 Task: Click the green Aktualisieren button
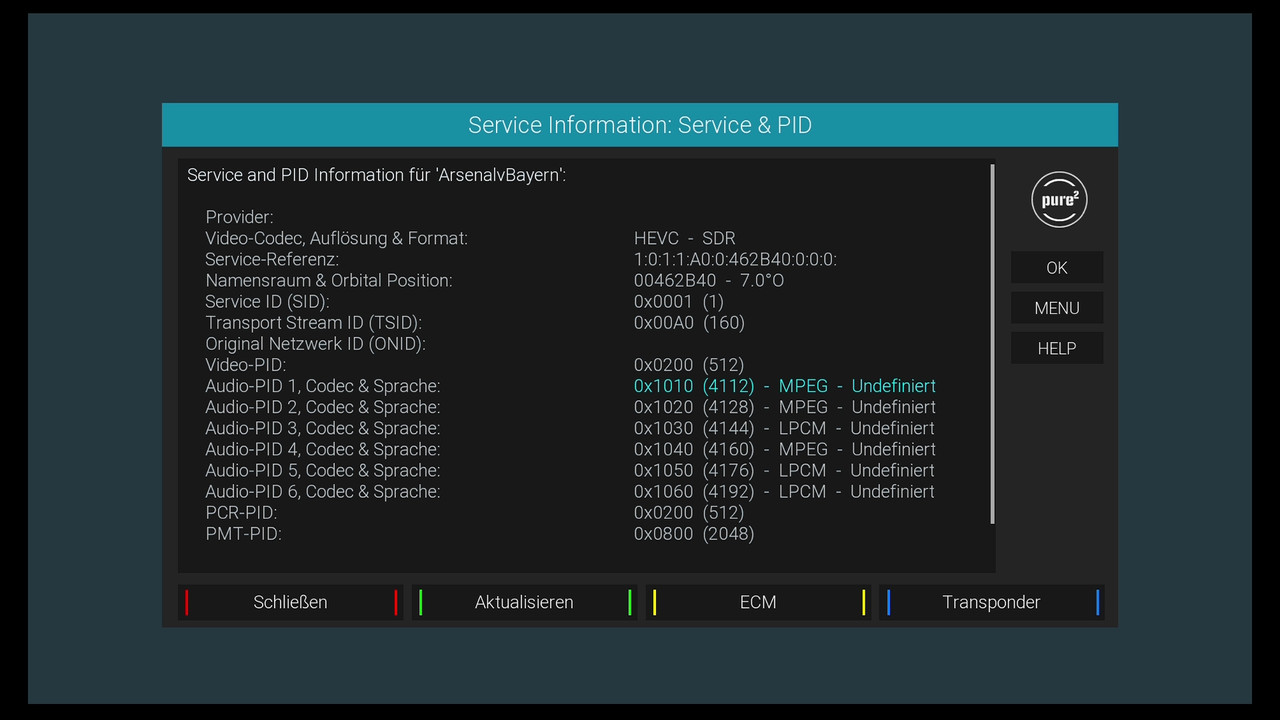point(524,602)
